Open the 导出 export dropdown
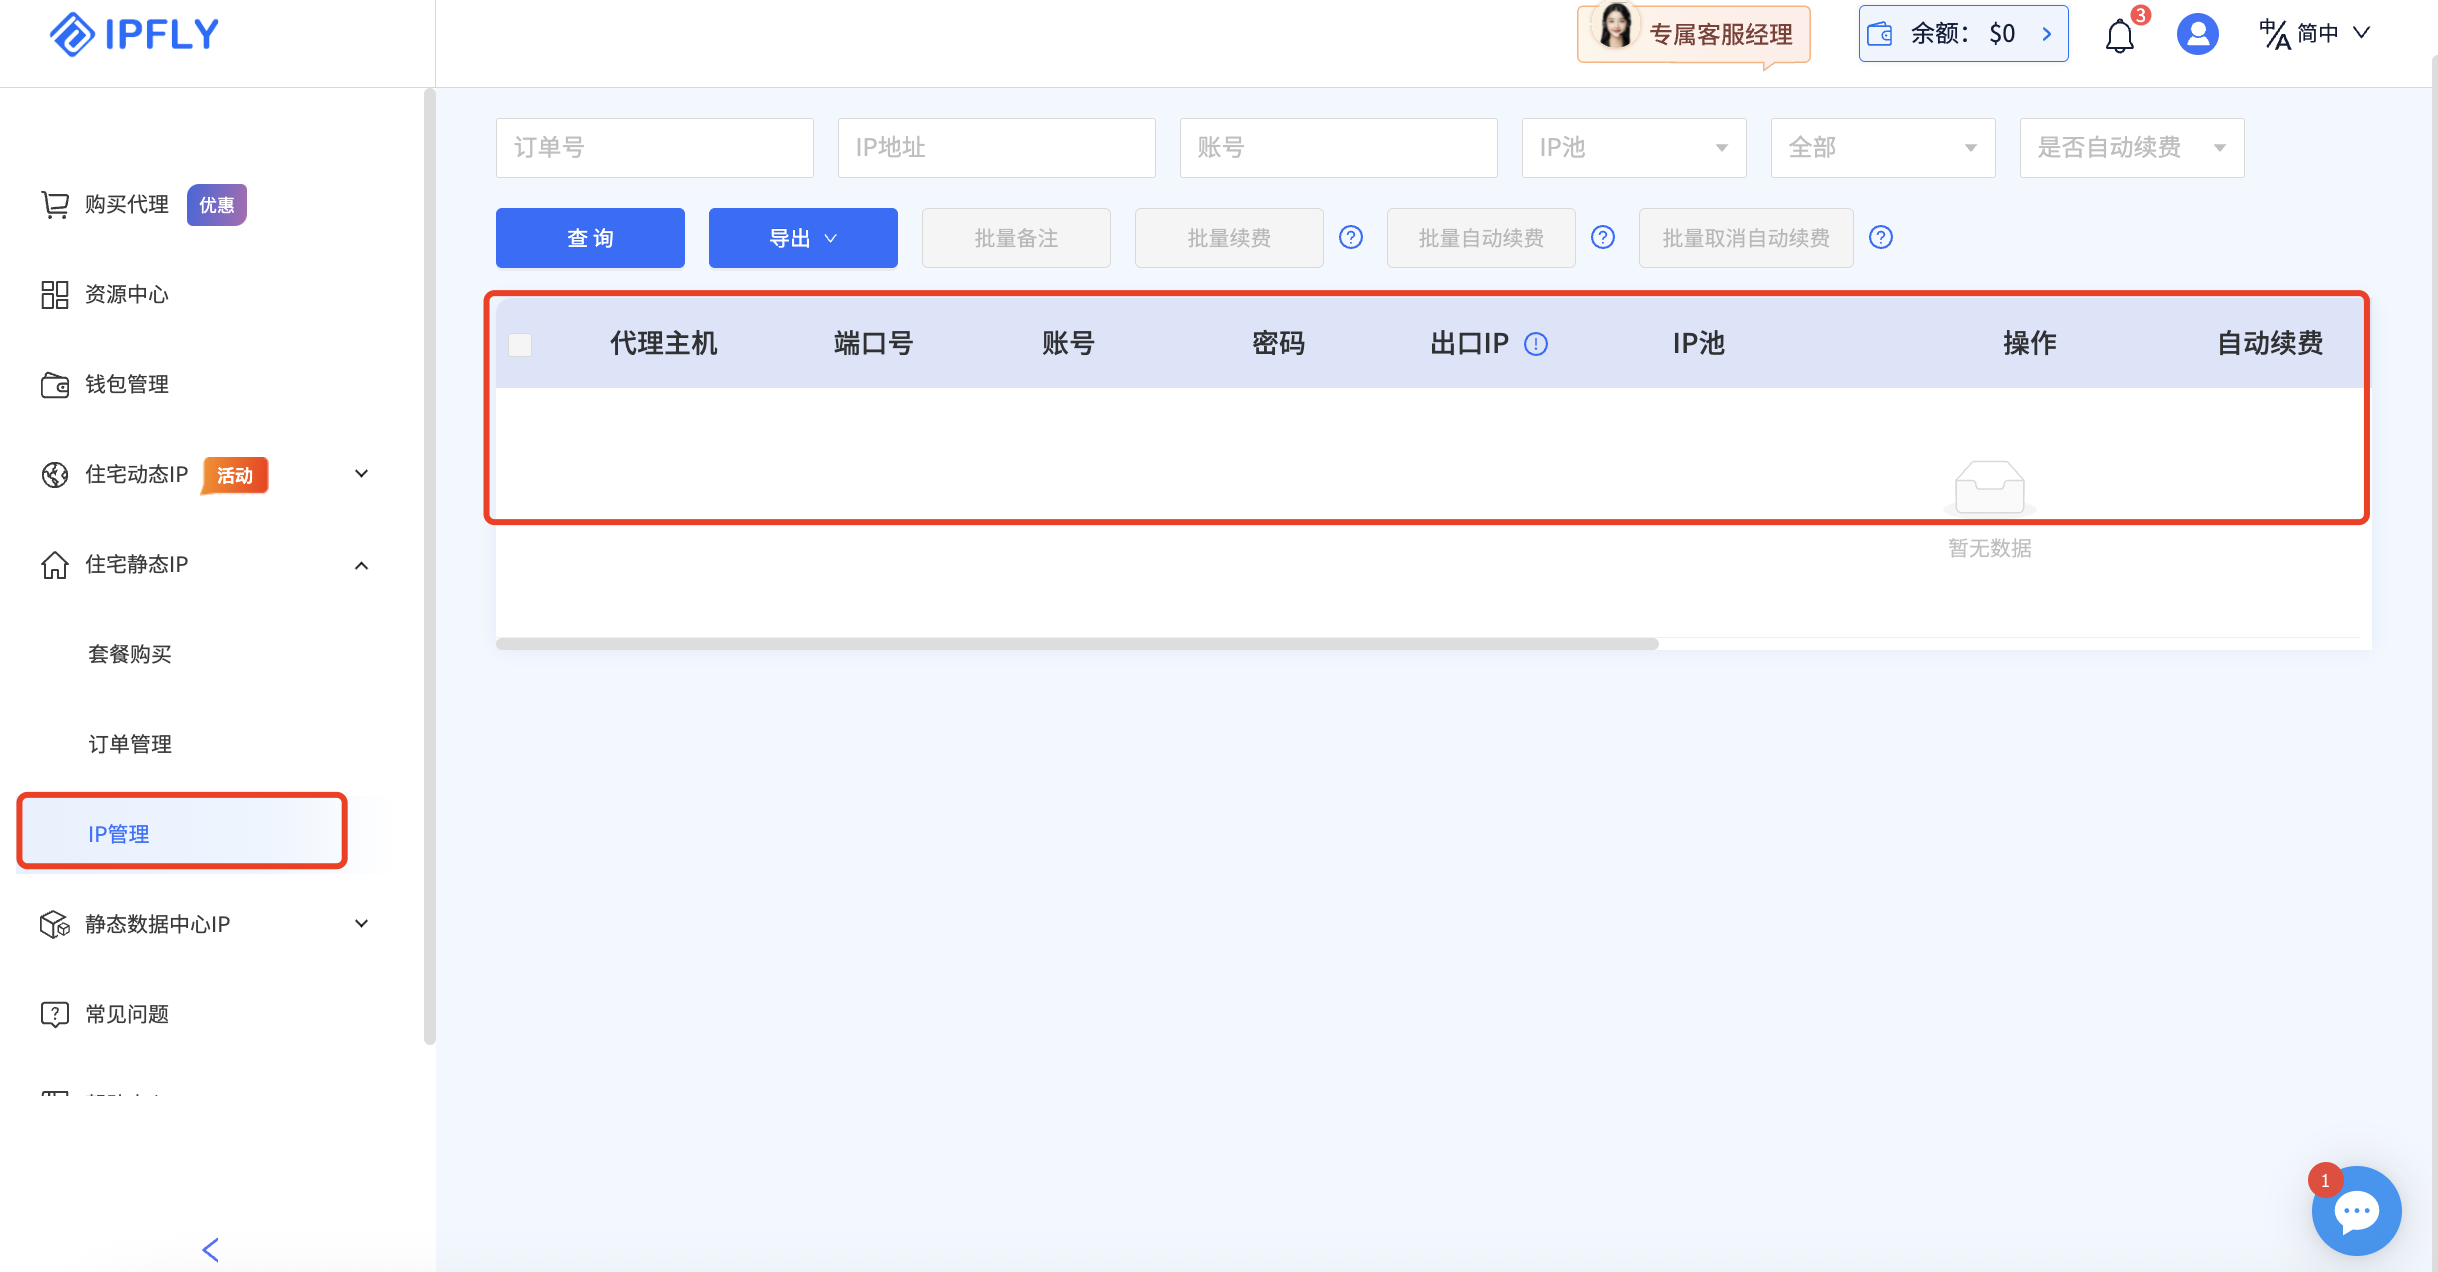 [x=803, y=238]
